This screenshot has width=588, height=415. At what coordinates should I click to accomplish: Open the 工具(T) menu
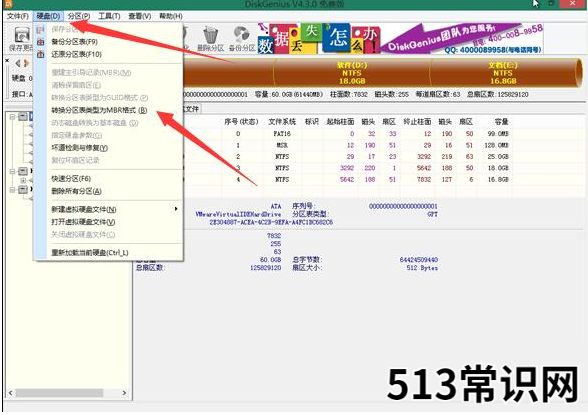click(x=109, y=16)
